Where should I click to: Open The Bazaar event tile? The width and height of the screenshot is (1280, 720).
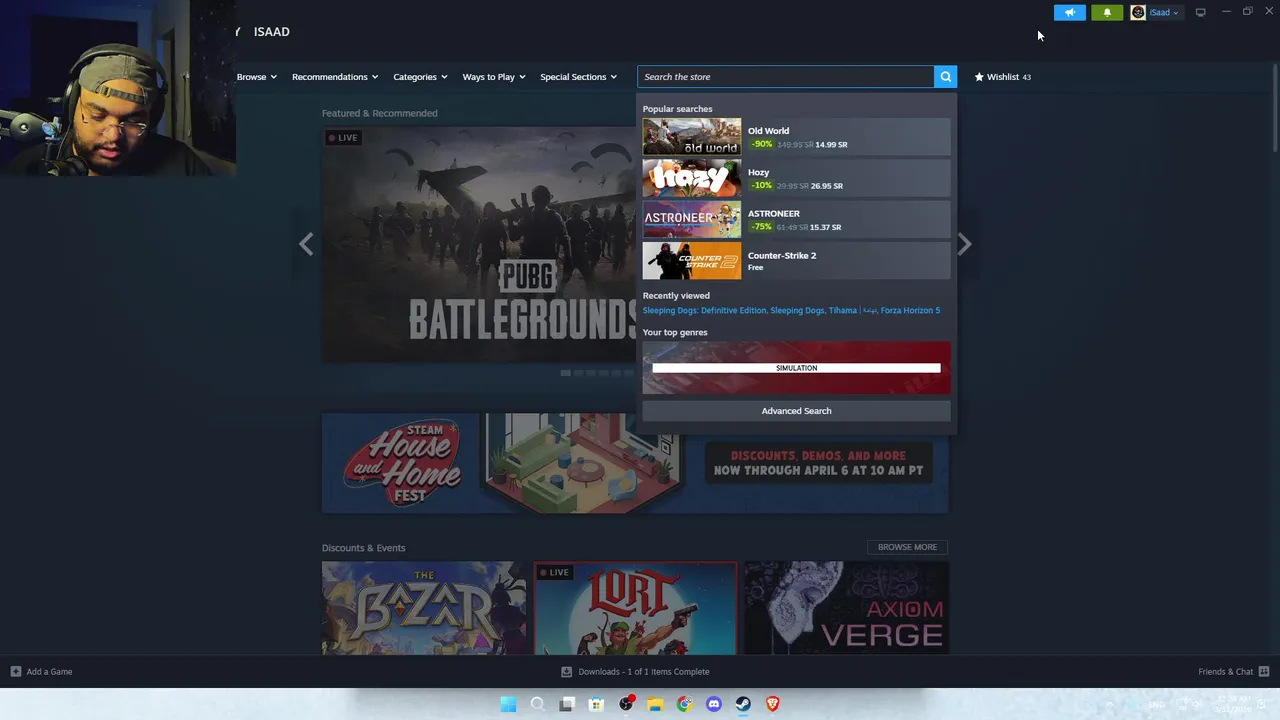click(x=424, y=608)
